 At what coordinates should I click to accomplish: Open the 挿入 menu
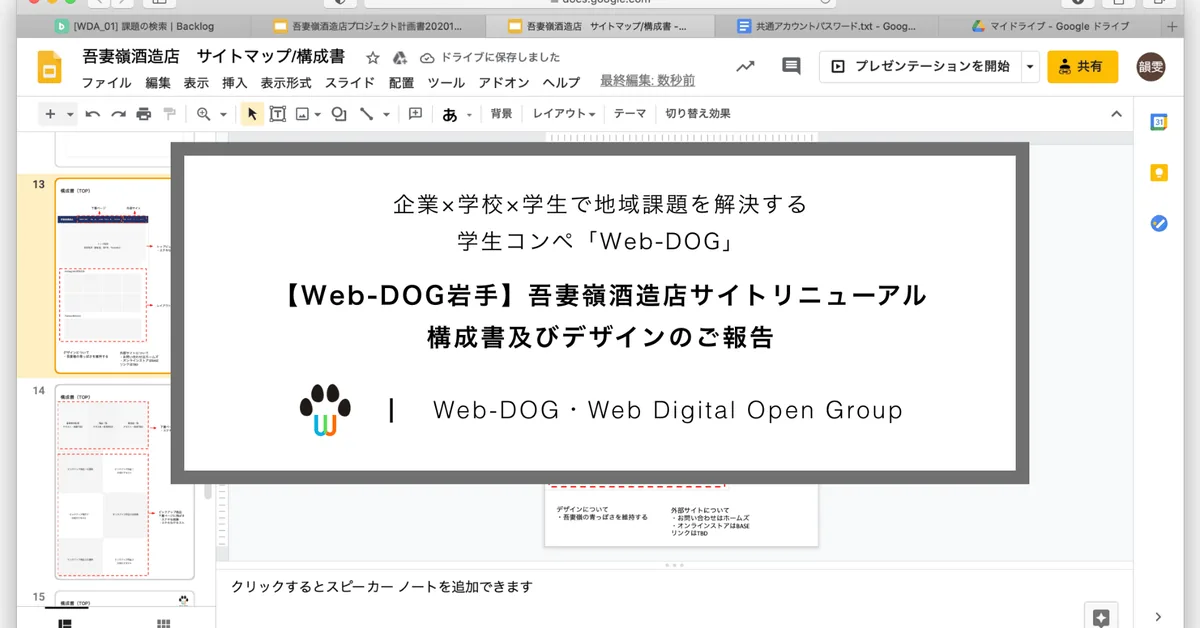click(x=235, y=82)
